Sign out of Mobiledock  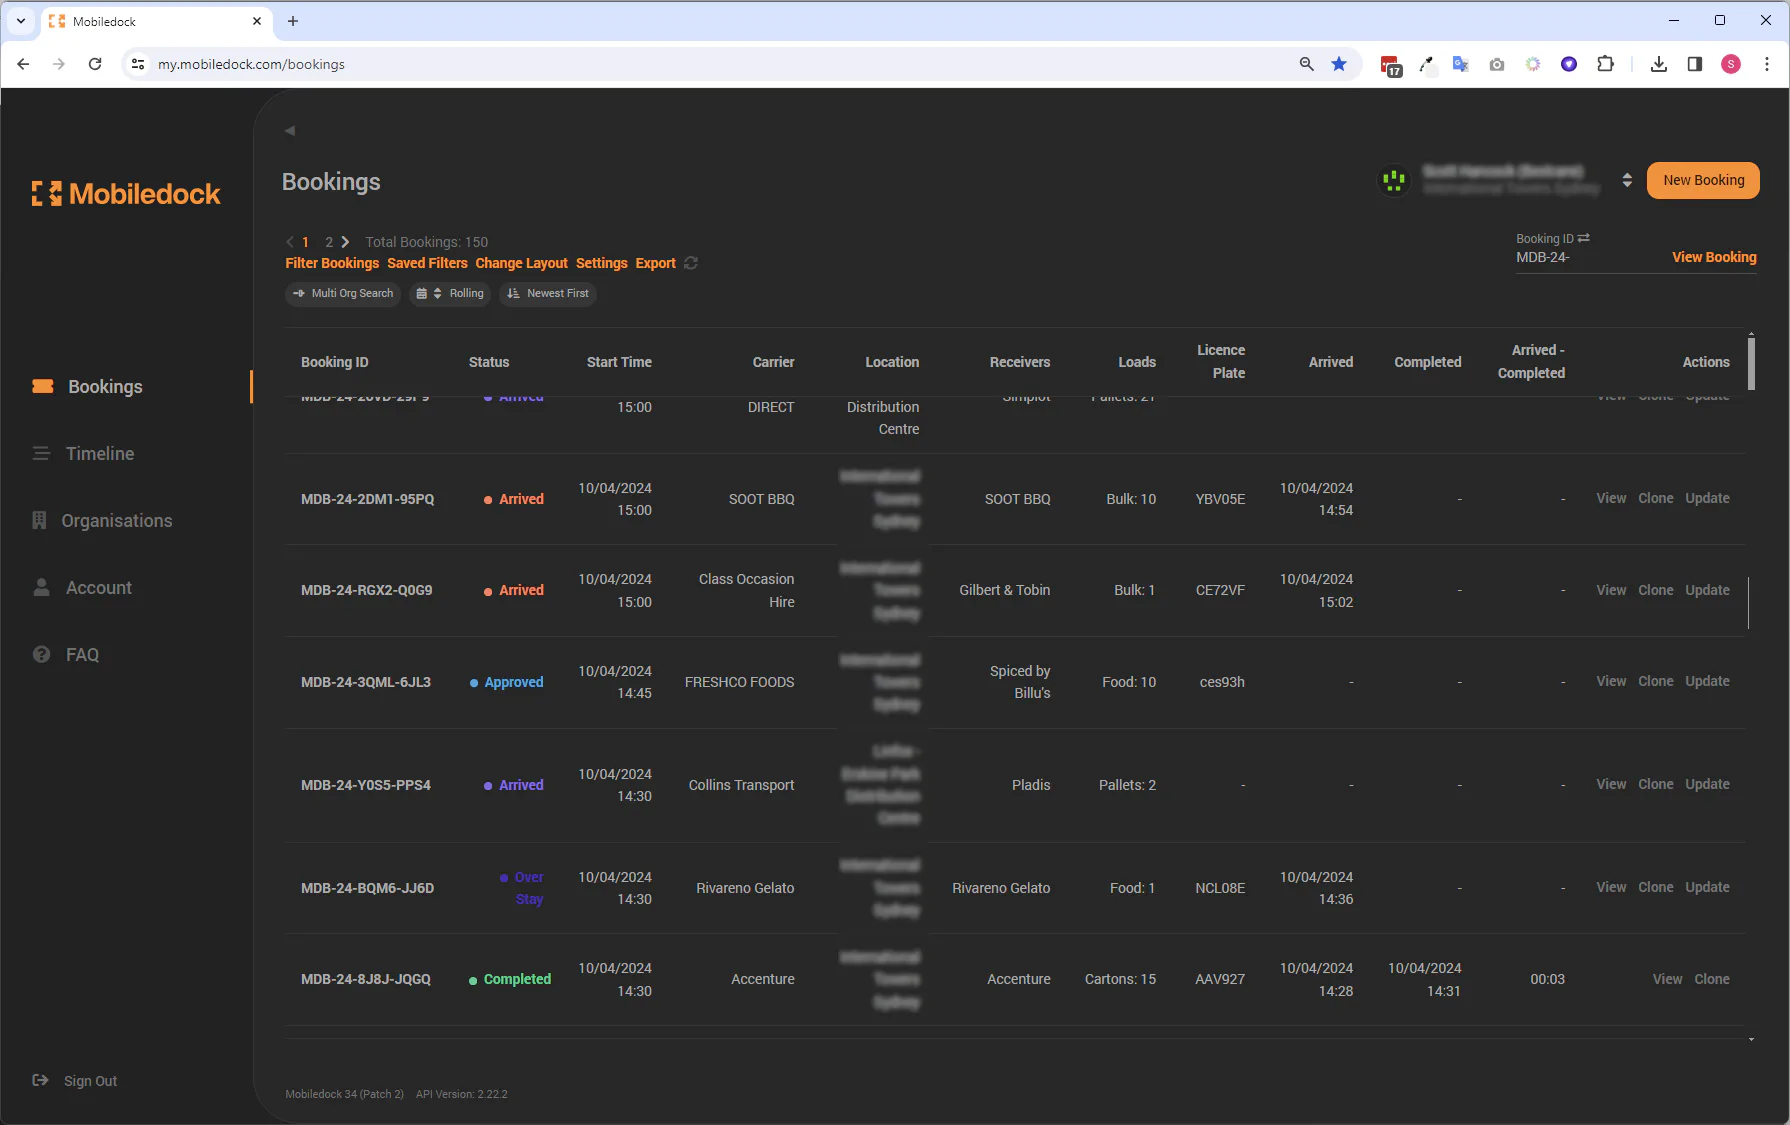click(90, 1081)
